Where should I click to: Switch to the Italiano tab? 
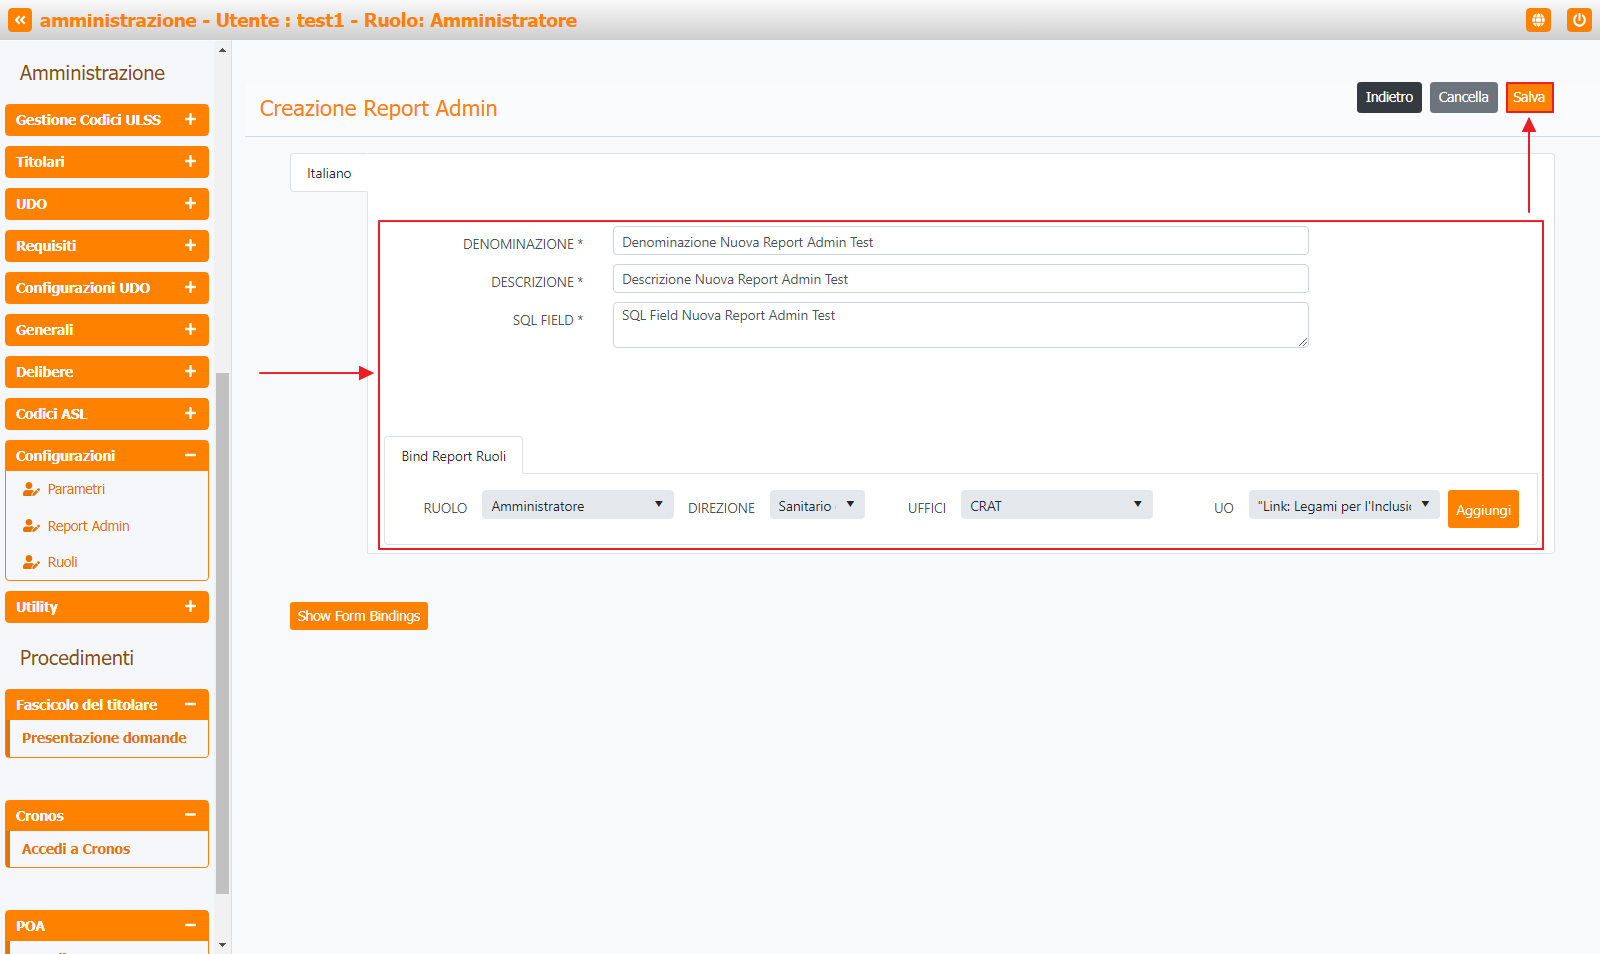point(329,173)
